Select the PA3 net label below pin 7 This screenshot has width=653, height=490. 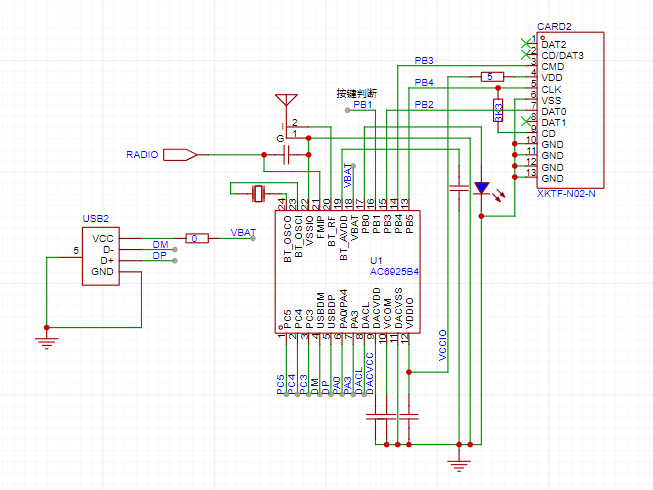[347, 385]
